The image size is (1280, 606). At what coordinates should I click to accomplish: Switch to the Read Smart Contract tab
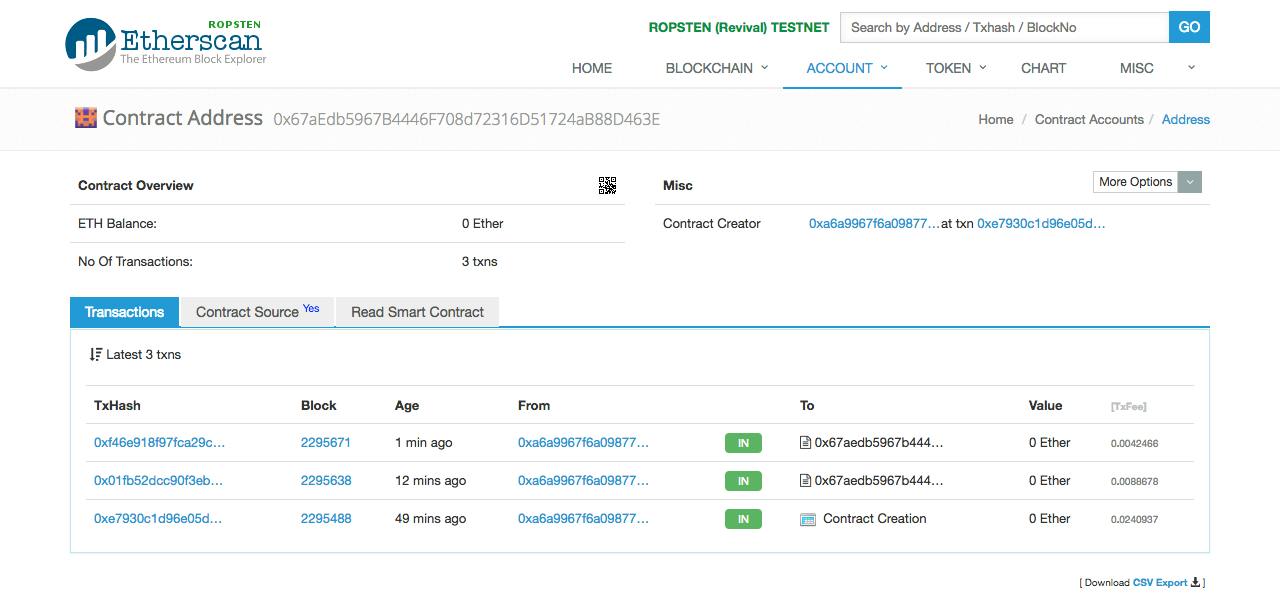(x=417, y=312)
